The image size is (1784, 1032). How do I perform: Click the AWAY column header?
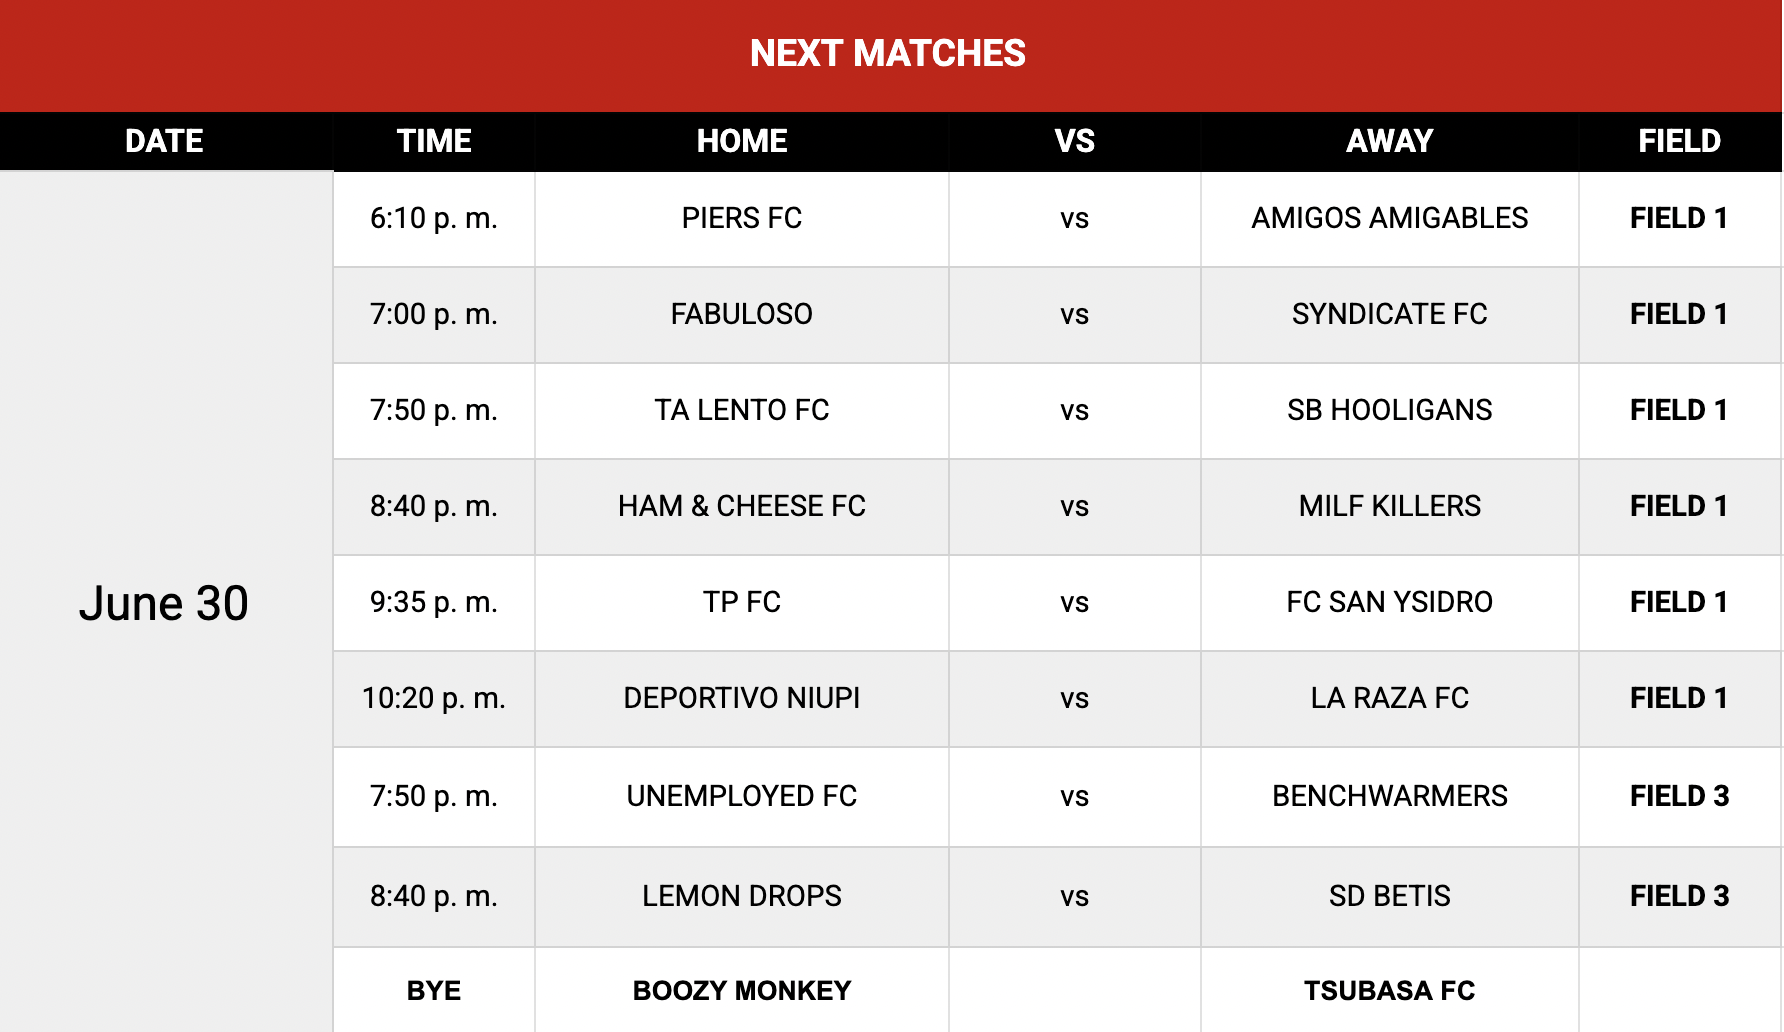click(1390, 141)
